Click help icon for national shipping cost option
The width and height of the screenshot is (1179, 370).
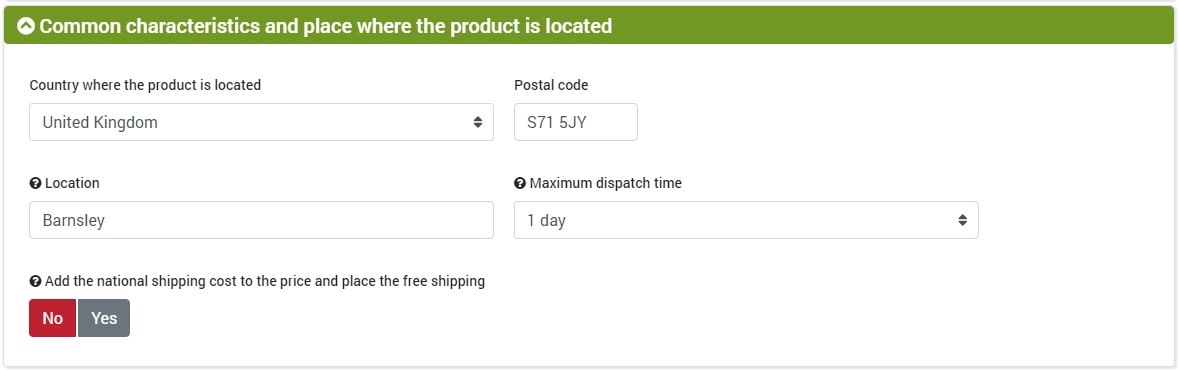(35, 281)
